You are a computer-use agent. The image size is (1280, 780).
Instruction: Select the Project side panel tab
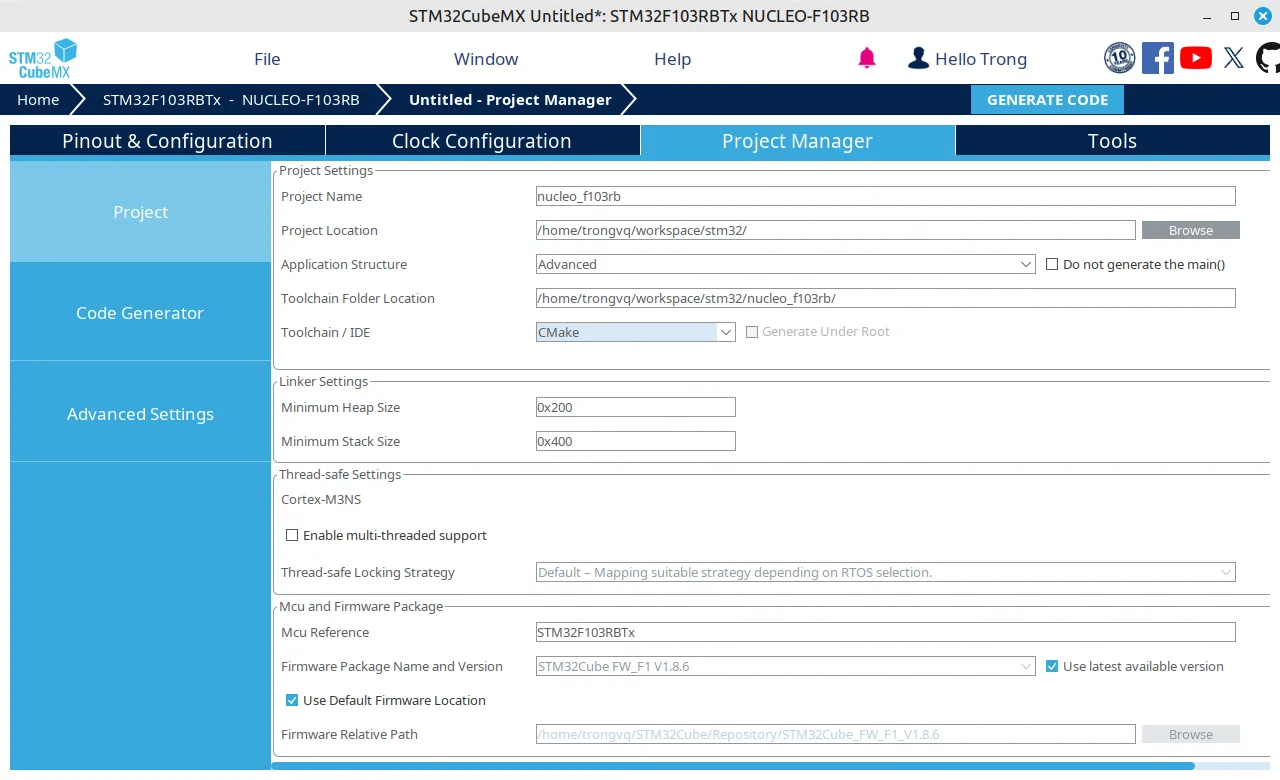pos(140,212)
